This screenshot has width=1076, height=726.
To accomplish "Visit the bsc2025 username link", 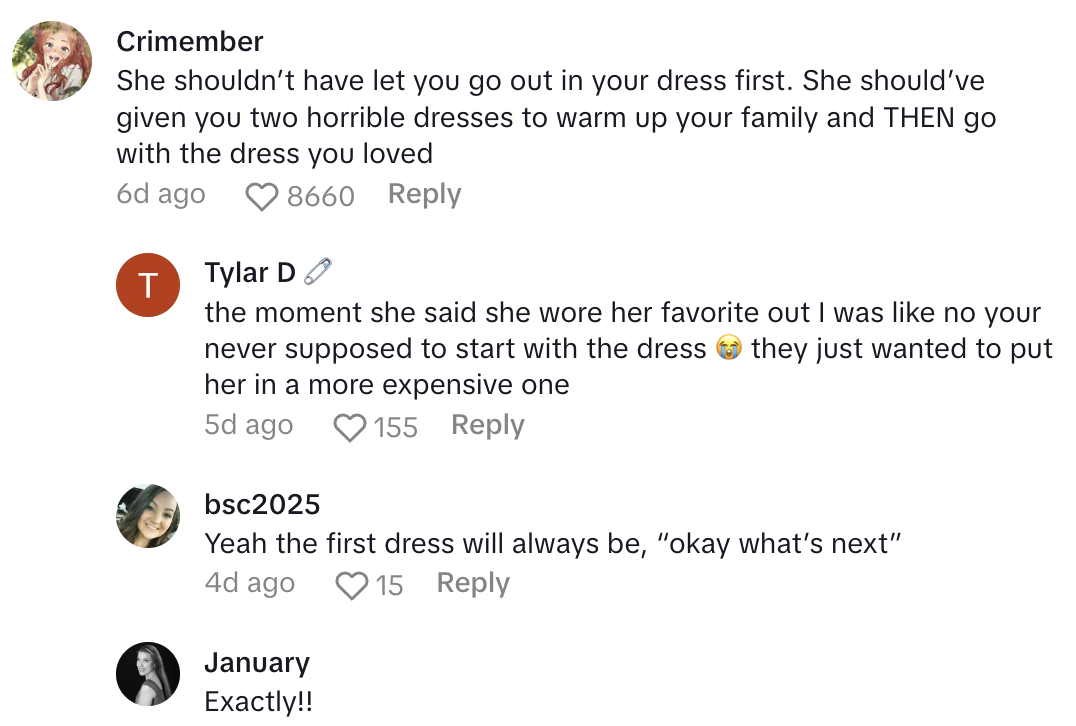I will 262,504.
